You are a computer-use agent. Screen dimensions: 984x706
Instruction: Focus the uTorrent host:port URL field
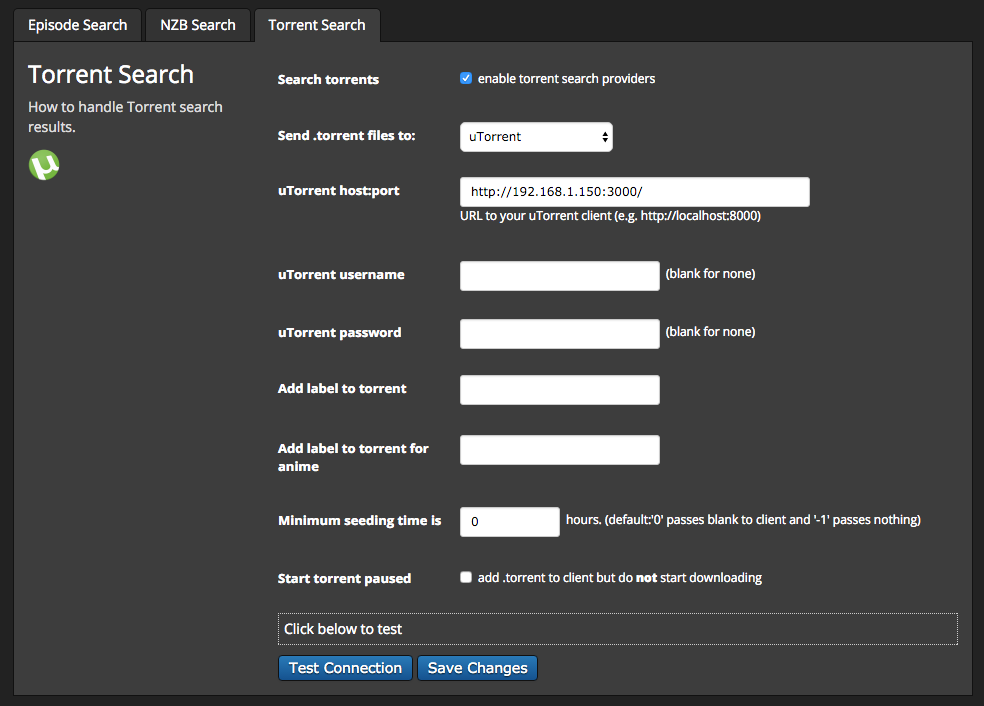634,192
